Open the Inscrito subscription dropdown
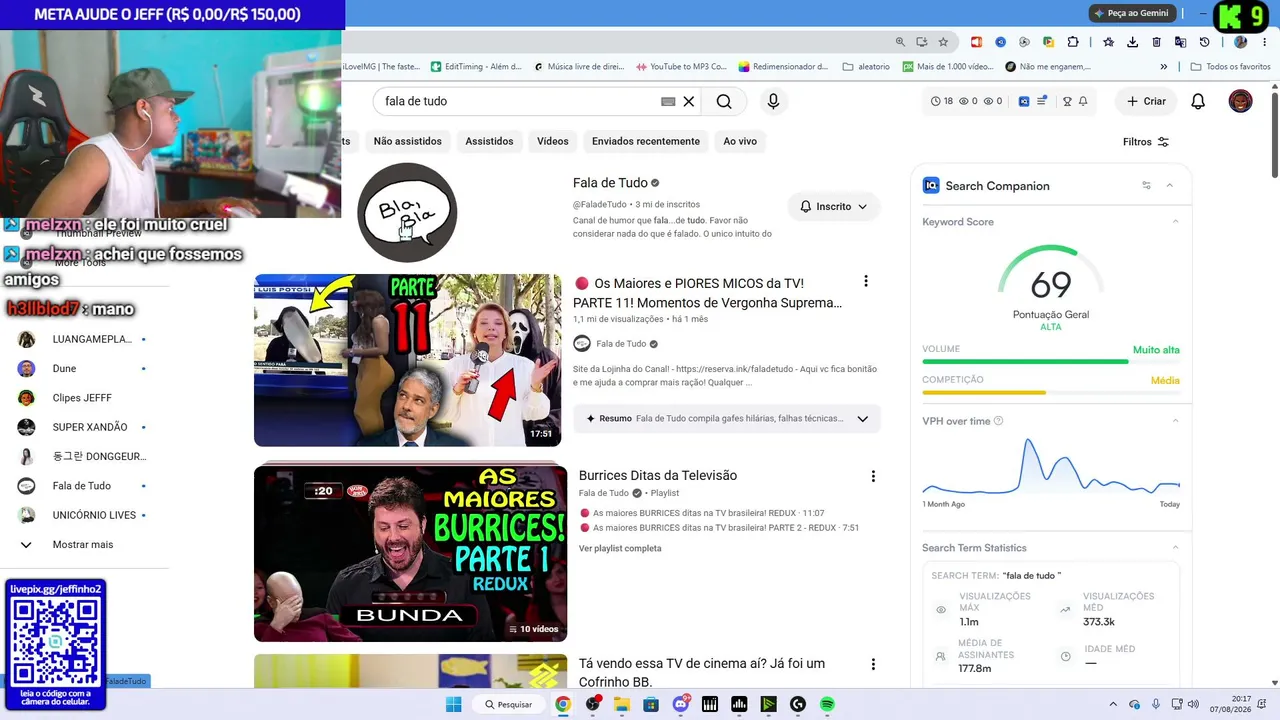This screenshot has height=720, width=1280. [x=834, y=207]
